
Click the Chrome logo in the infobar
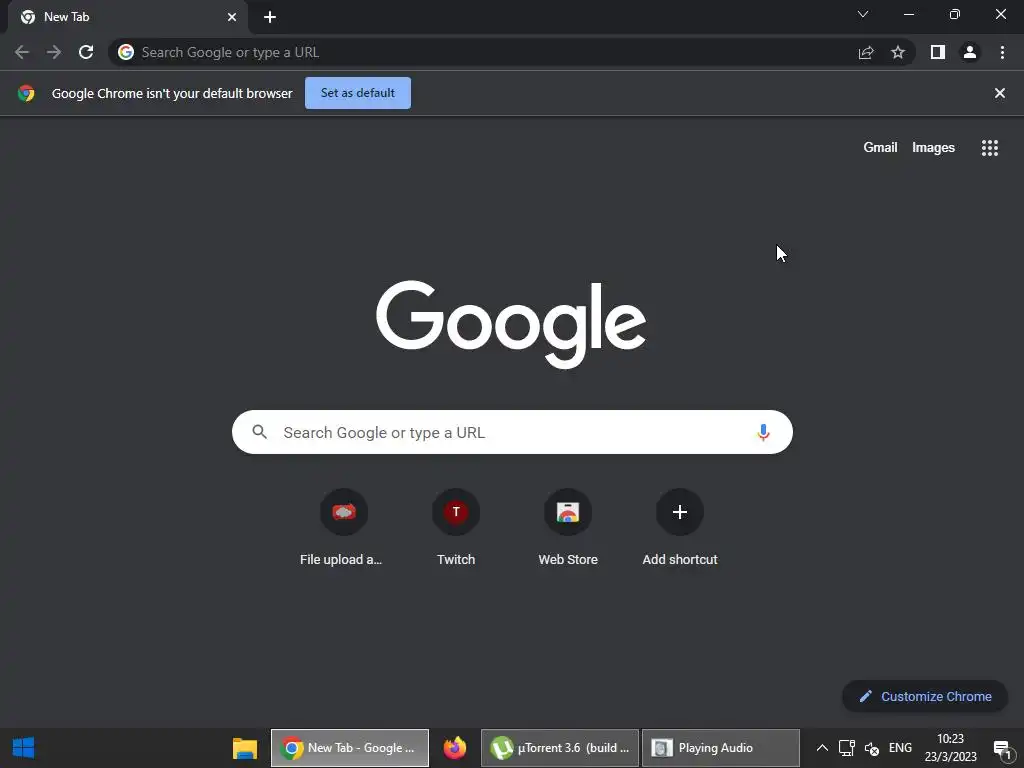pyautogui.click(x=26, y=93)
